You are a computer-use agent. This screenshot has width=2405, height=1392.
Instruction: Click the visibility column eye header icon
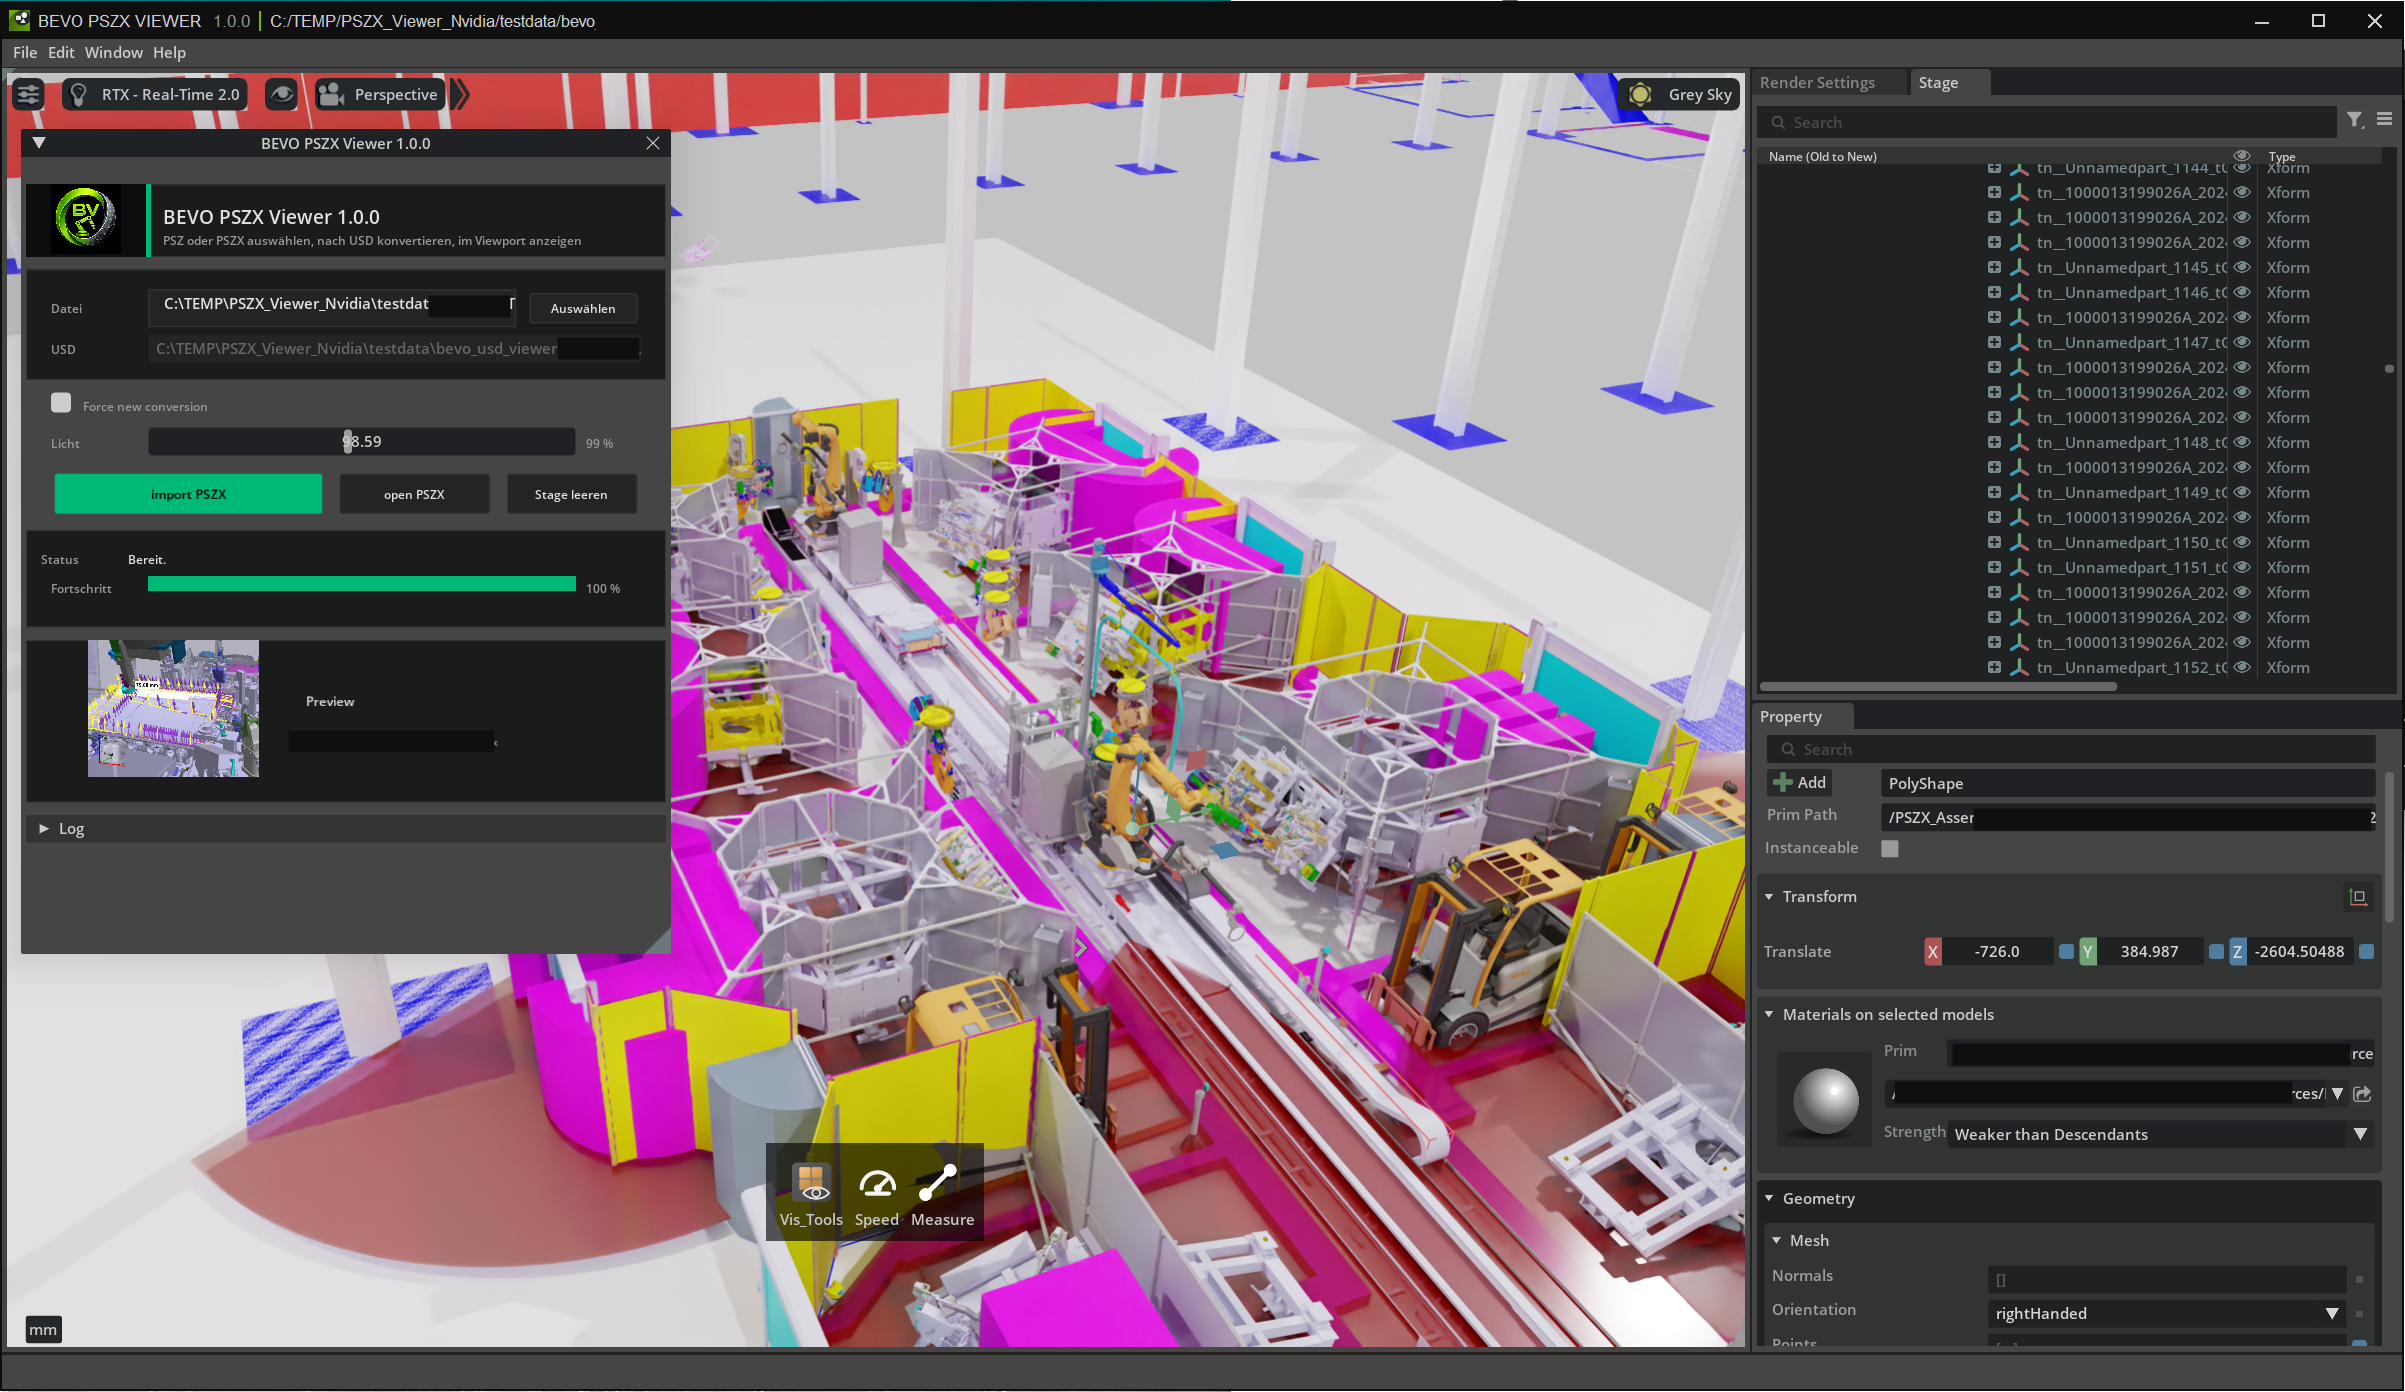pyautogui.click(x=2242, y=156)
